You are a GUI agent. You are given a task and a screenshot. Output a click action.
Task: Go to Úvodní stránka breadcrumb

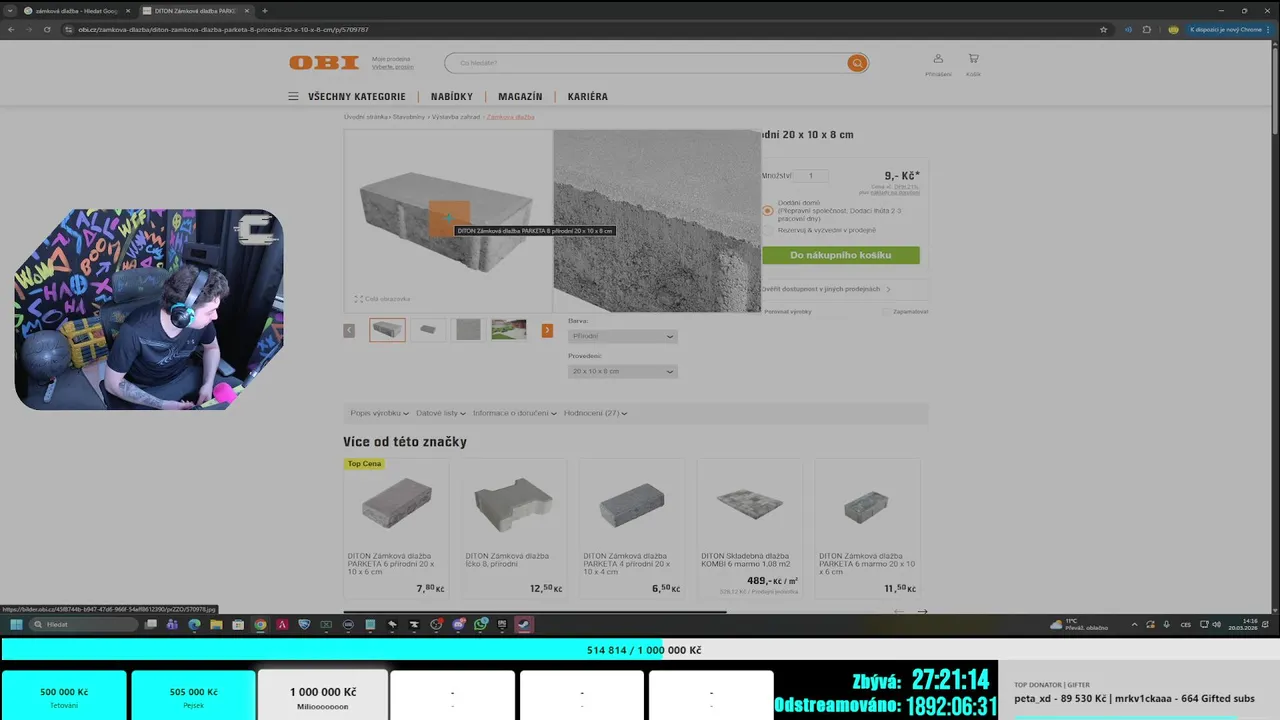click(x=366, y=117)
